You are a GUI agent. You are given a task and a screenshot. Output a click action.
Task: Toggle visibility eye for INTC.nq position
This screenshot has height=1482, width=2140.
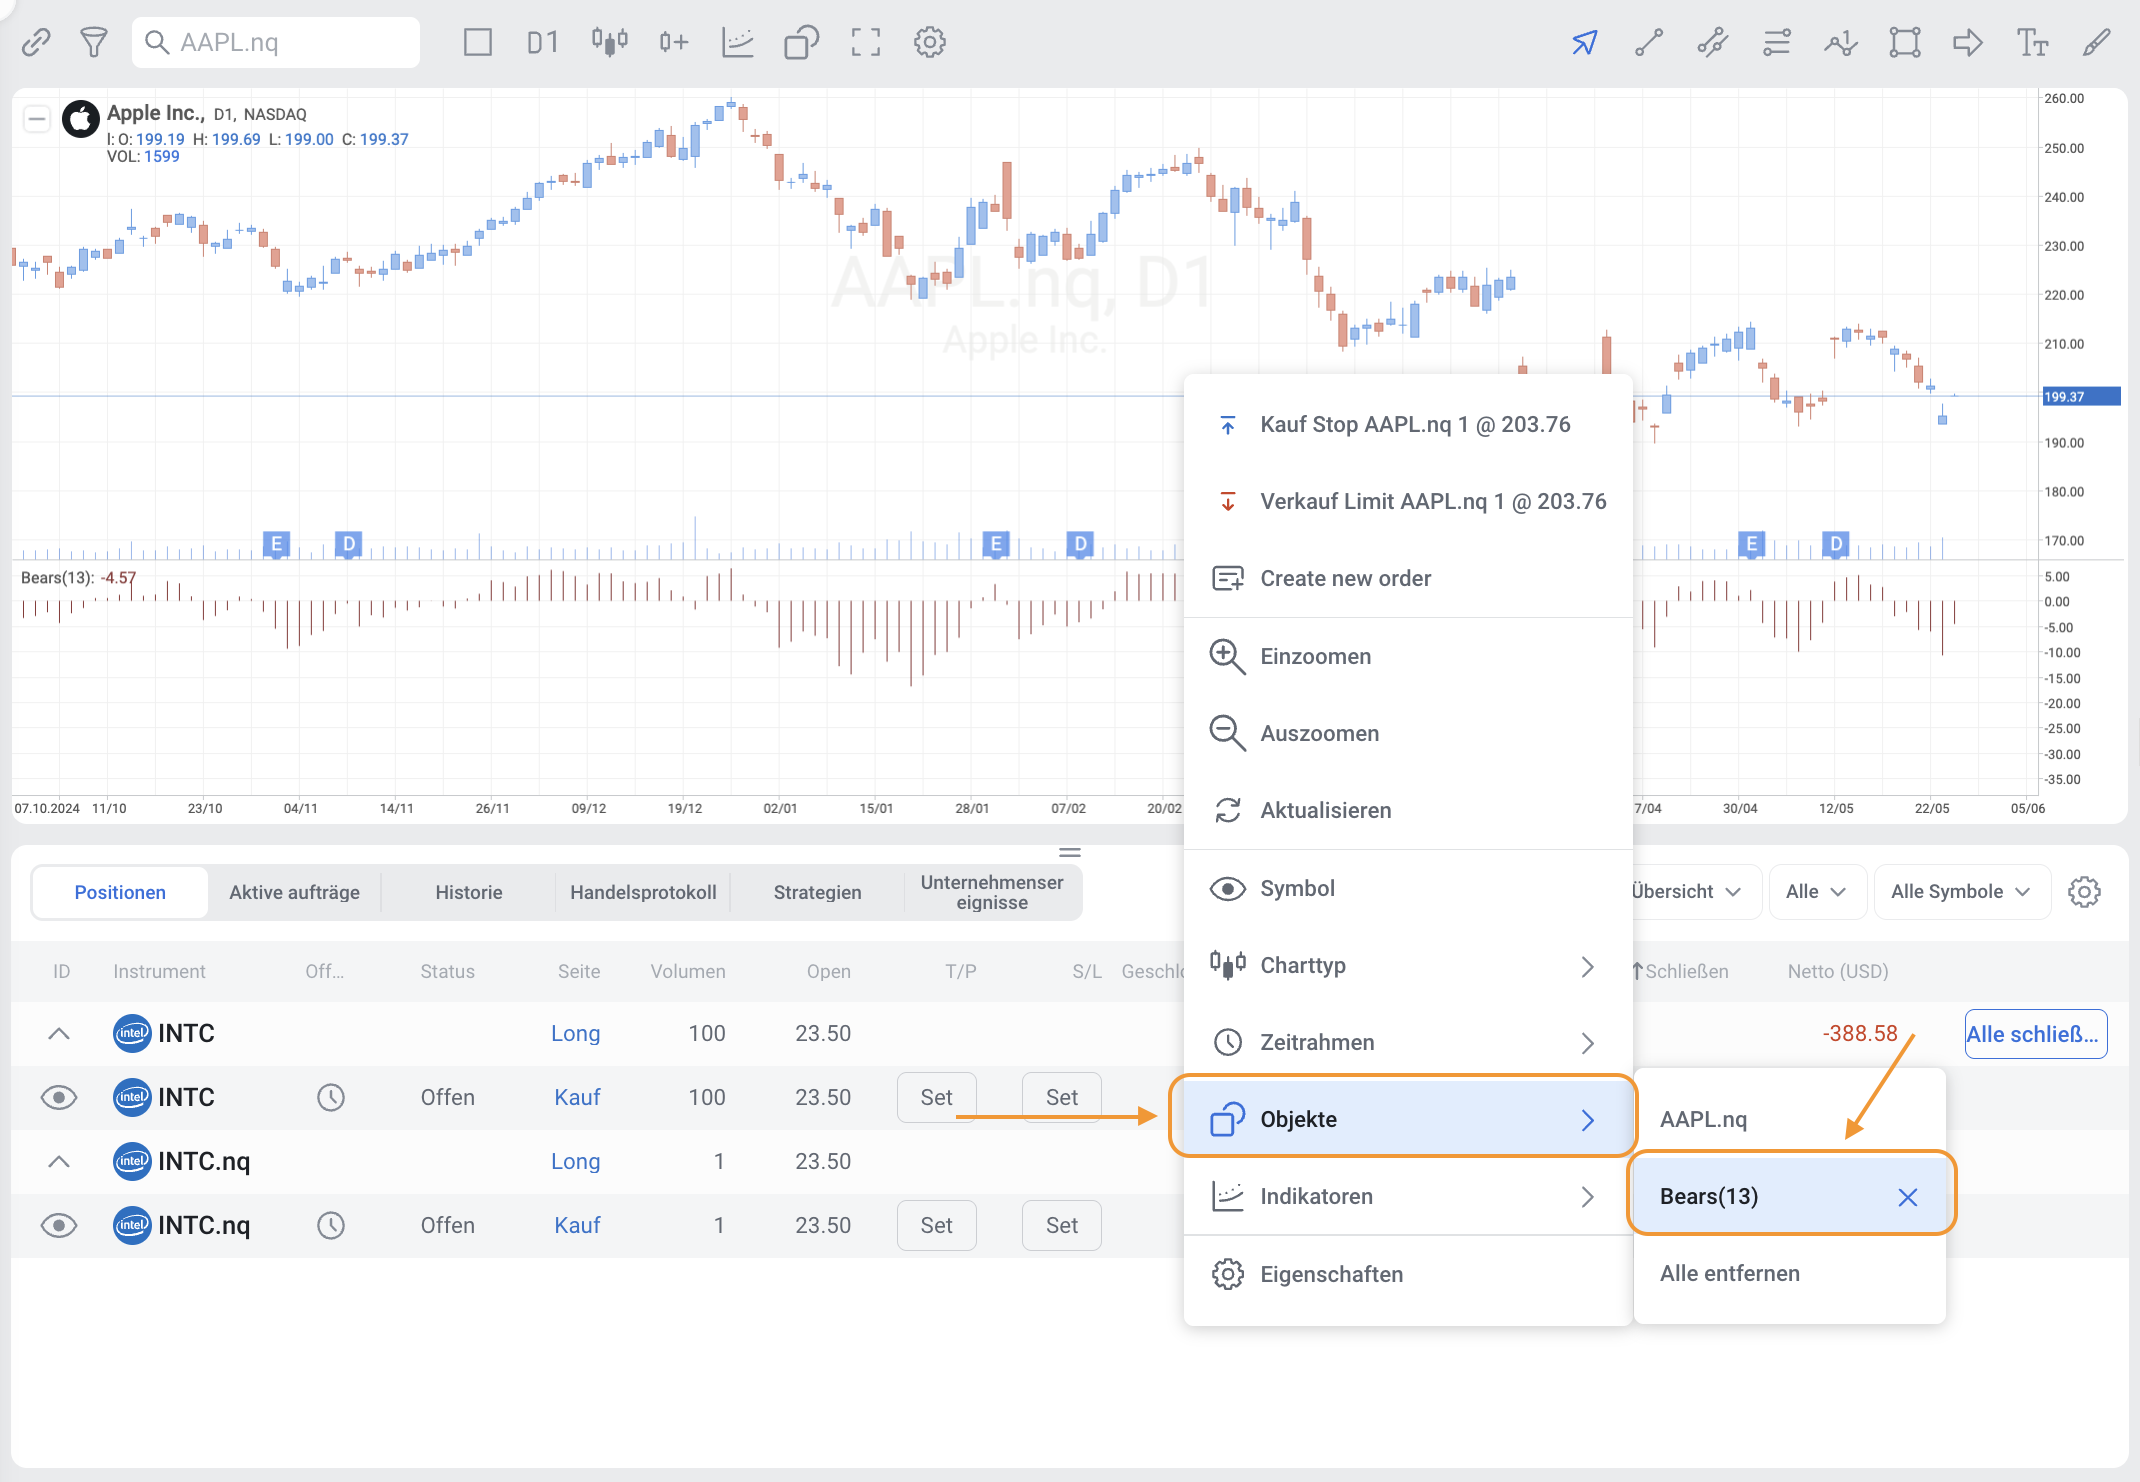coord(59,1226)
